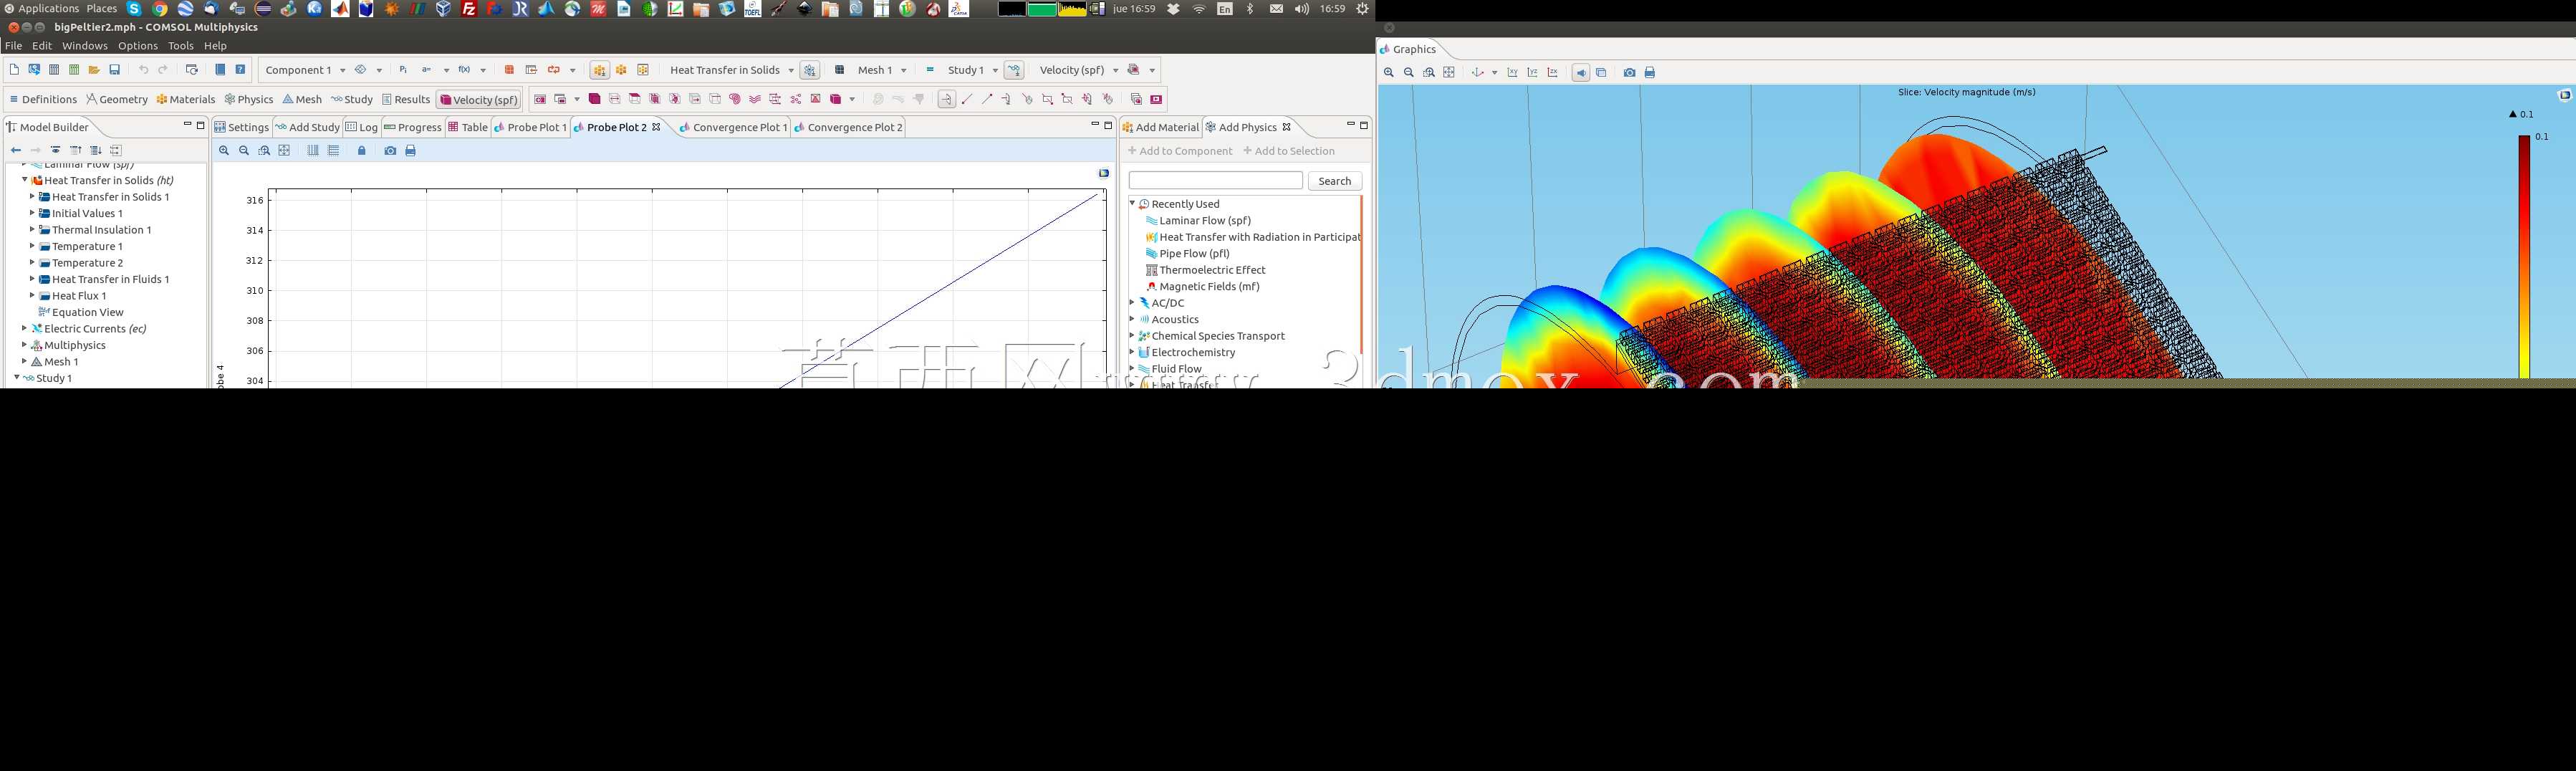Toggle Graphics transparency button
2576x771 pixels.
1601,73
